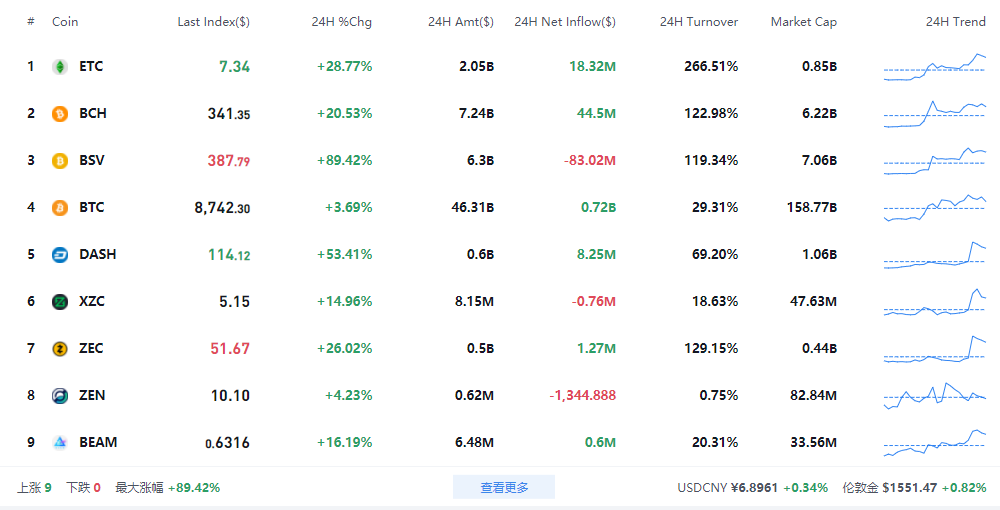Viewport: 1000px width, 510px height.
Task: Select the ZEC coin name
Action: pyautogui.click(x=91, y=349)
